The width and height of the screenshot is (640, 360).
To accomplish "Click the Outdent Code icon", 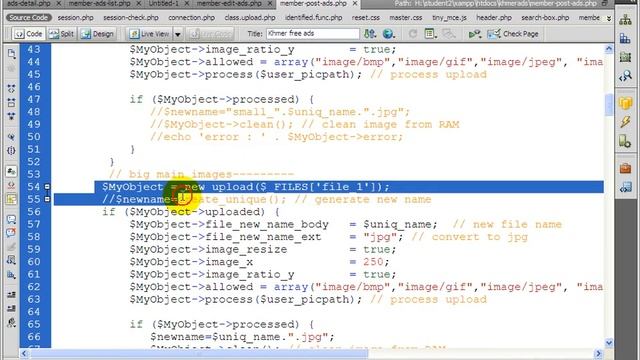I will coord(11,309).
